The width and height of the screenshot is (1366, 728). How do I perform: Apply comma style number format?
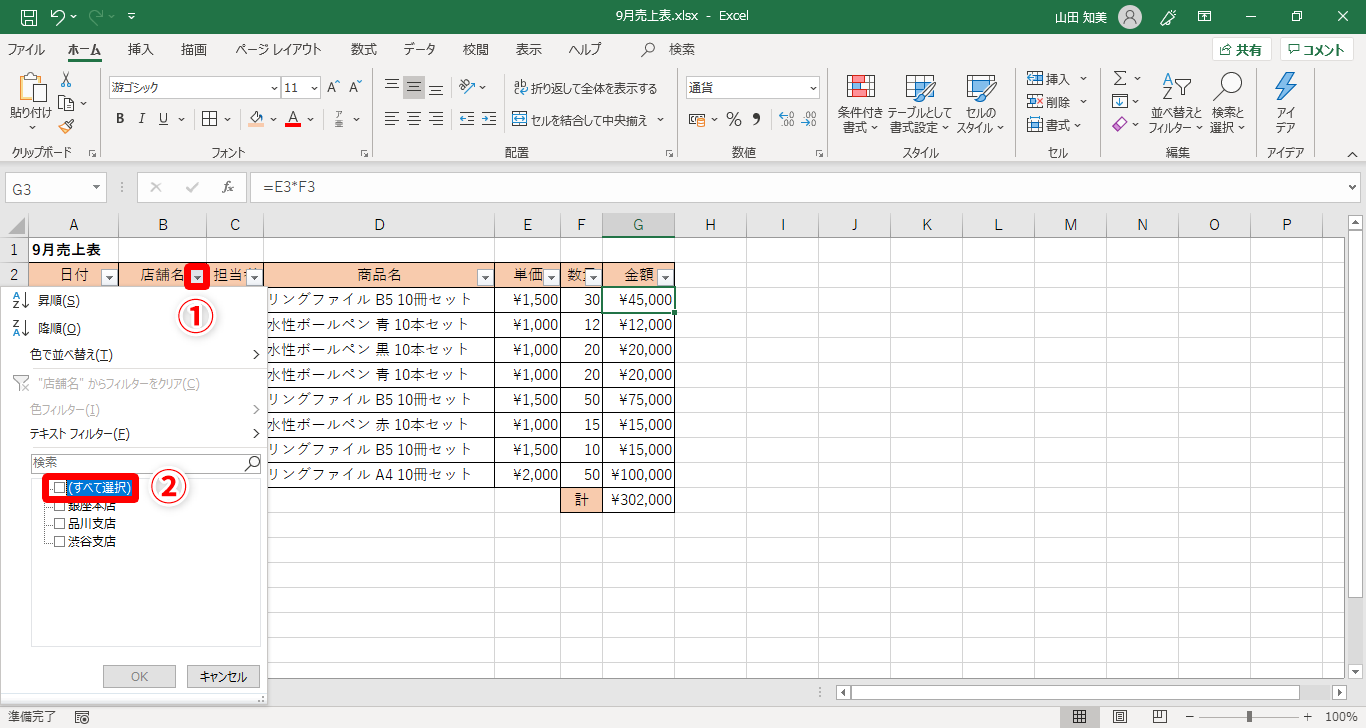[x=757, y=119]
